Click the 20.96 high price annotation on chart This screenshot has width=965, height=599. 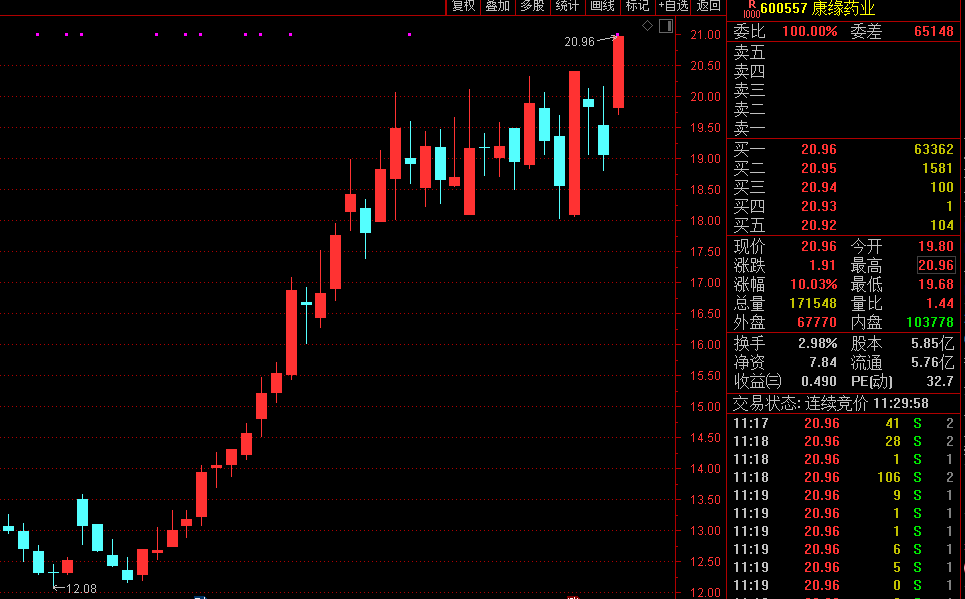tap(579, 42)
